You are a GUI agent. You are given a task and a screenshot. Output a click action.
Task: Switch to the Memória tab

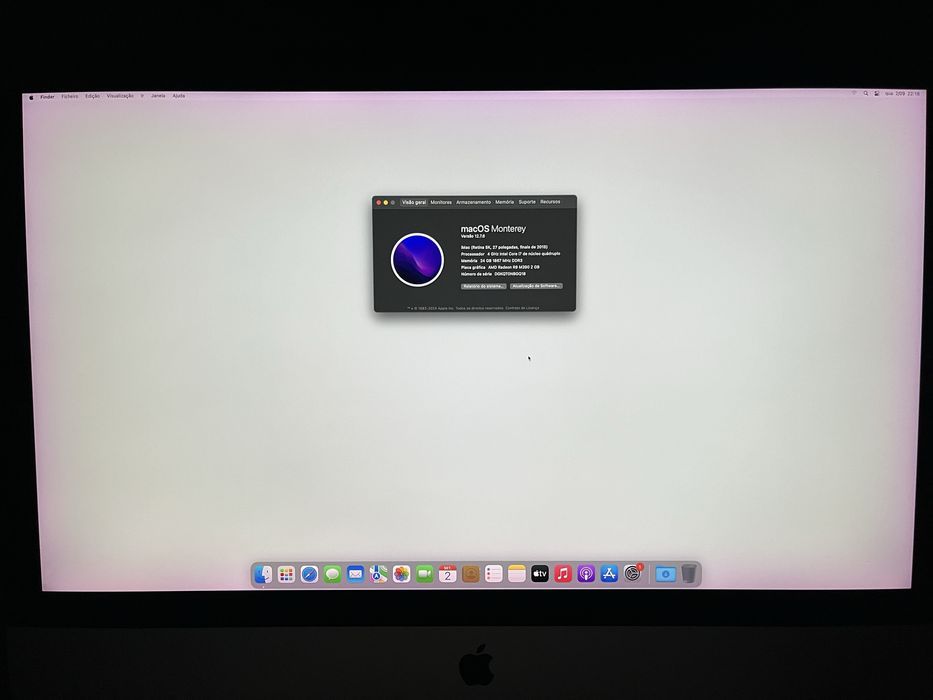point(505,202)
